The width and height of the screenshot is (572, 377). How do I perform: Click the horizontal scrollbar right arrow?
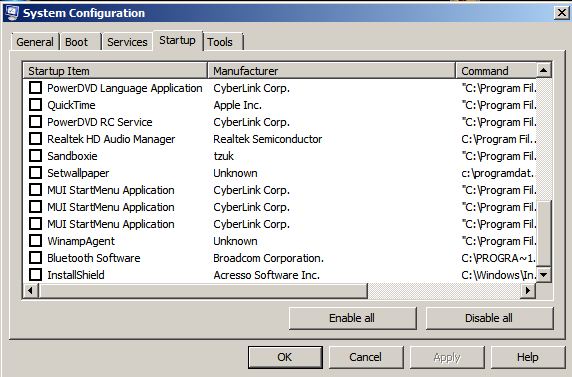(527, 291)
